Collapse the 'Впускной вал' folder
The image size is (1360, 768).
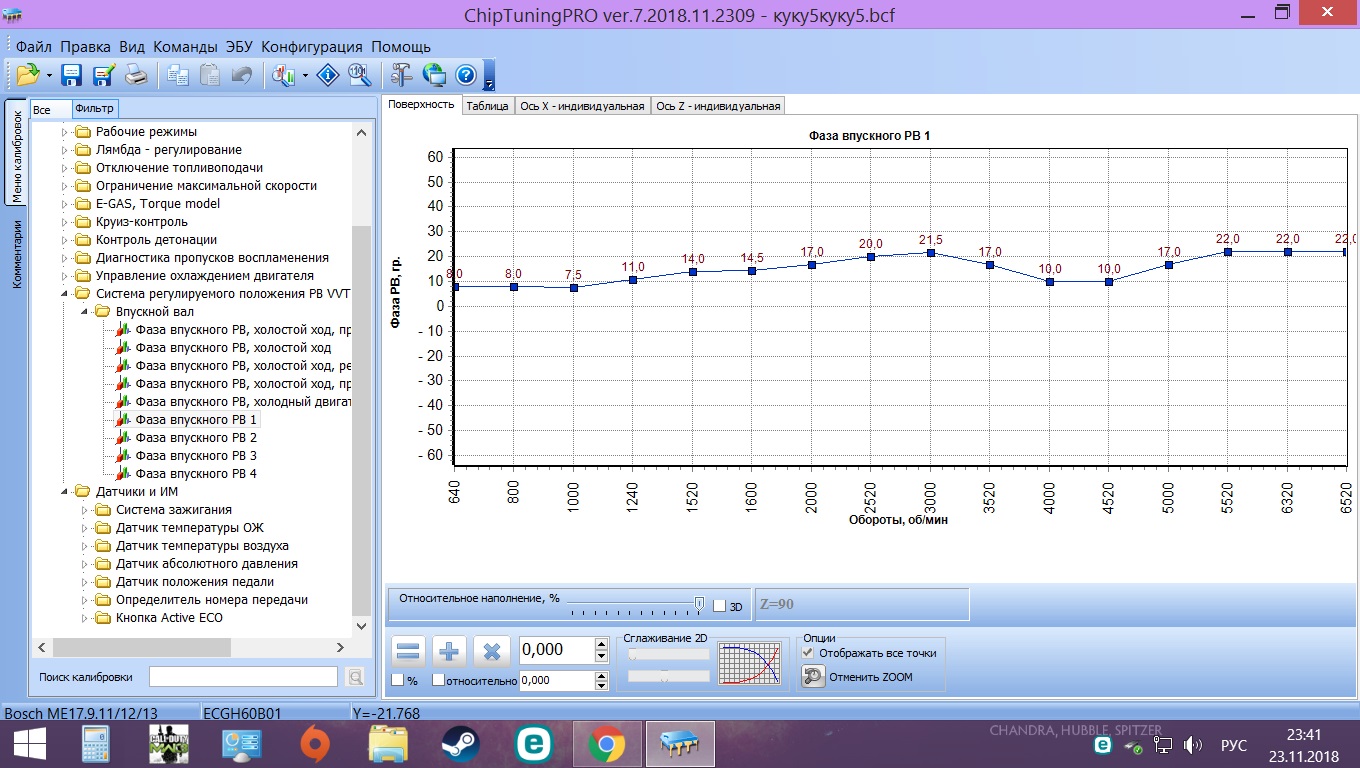[85, 312]
